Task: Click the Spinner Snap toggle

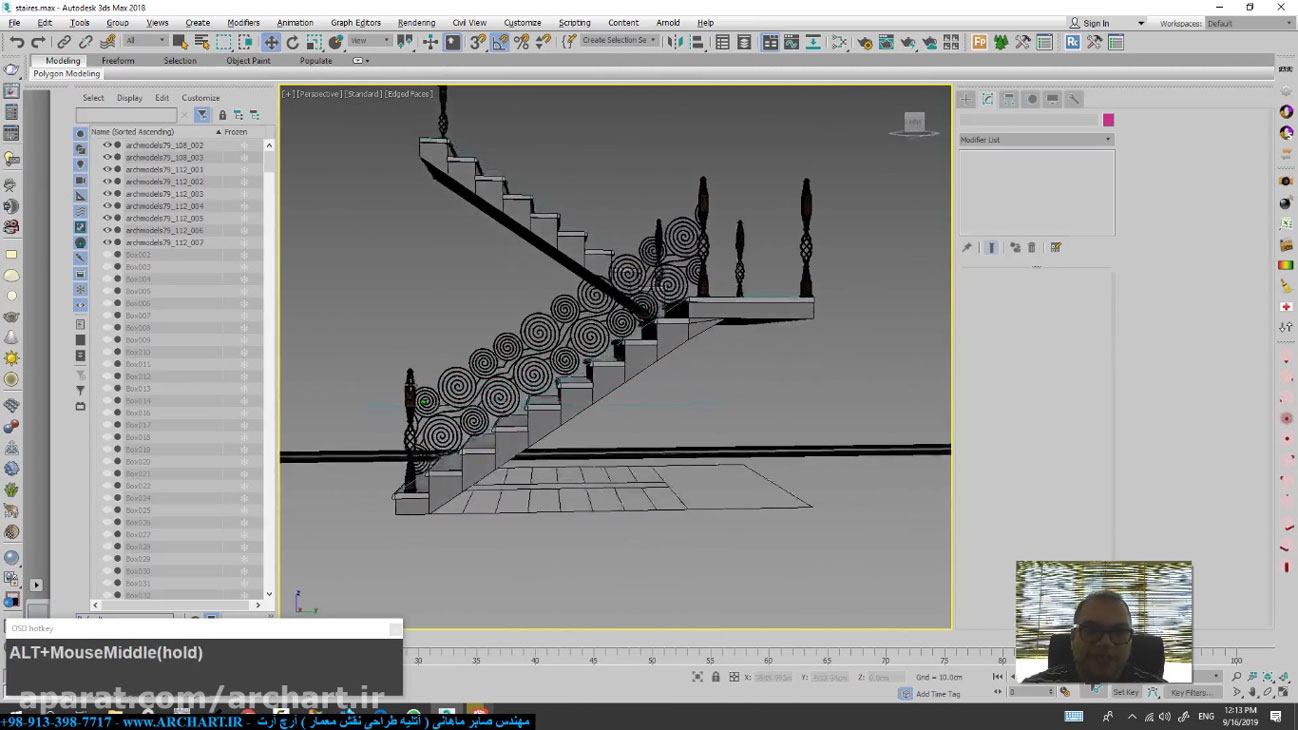Action: click(x=544, y=42)
